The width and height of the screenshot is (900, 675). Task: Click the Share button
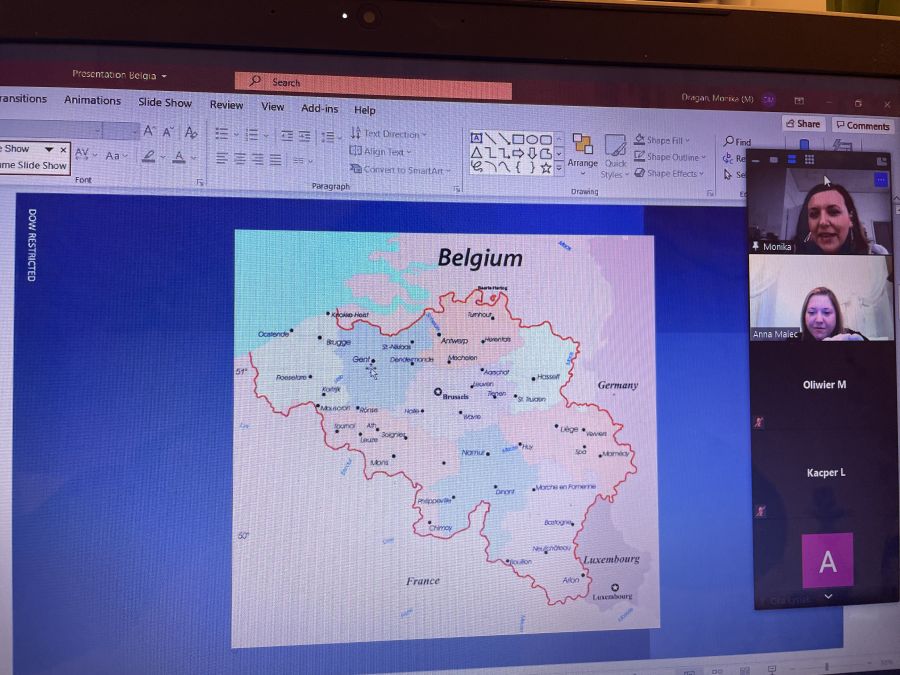click(803, 124)
